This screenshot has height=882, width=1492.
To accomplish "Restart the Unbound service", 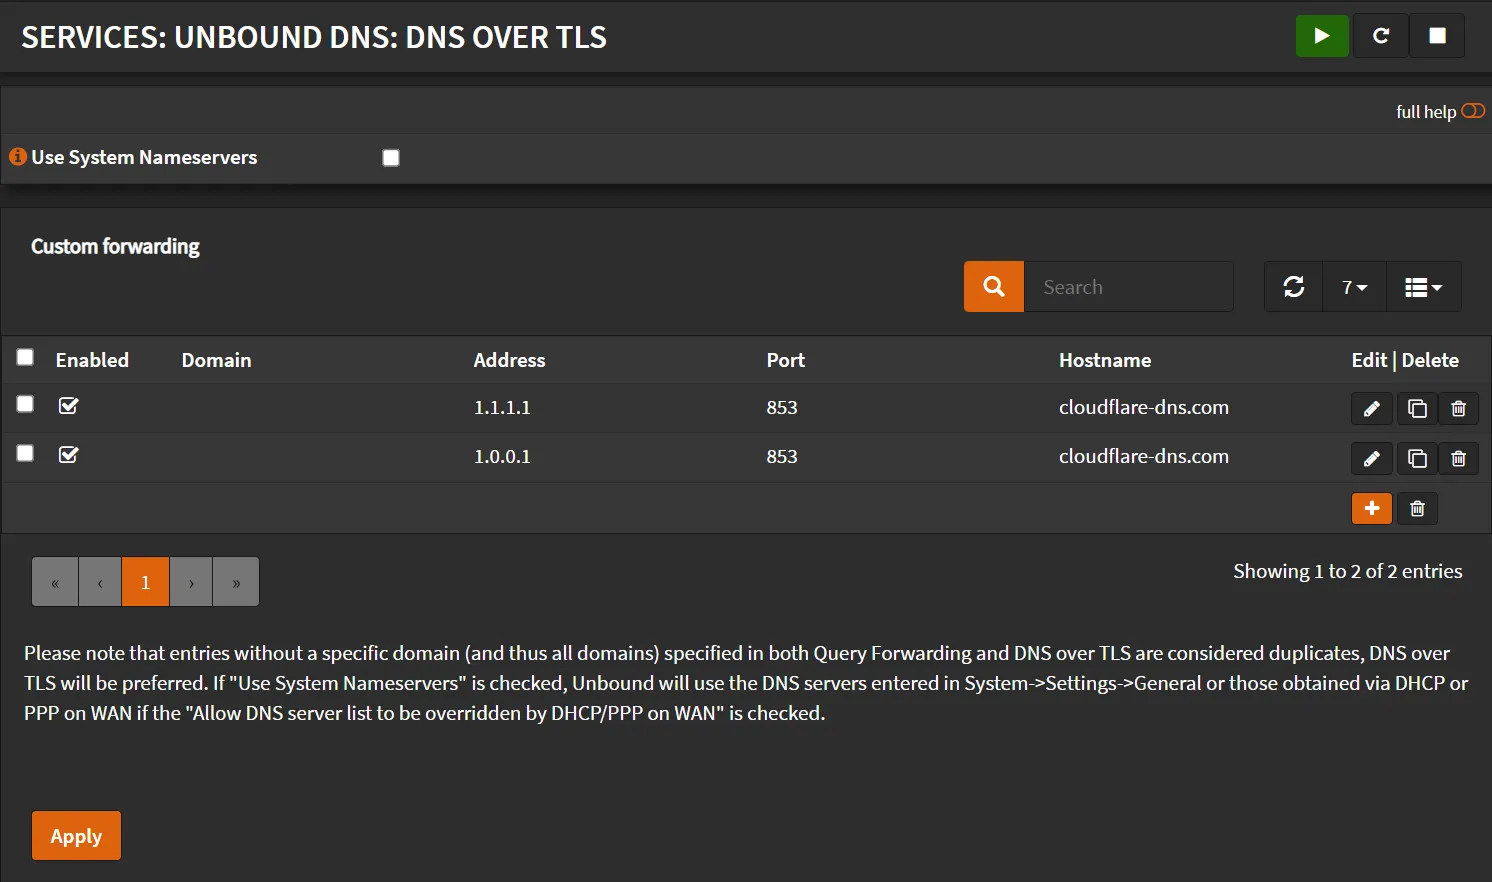I will pos(1380,36).
